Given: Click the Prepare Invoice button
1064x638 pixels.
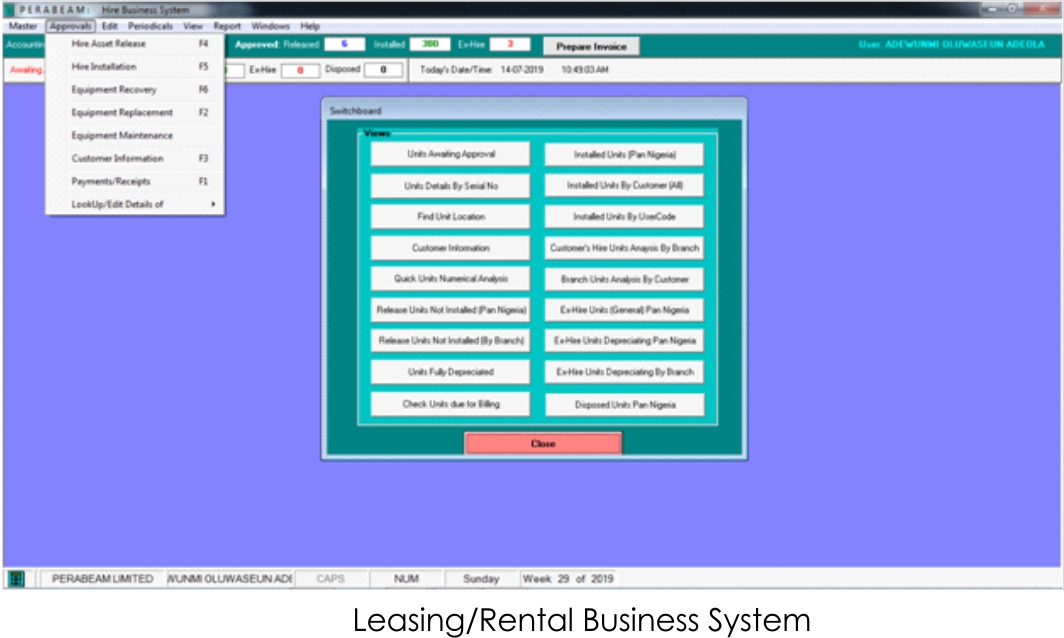Looking at the screenshot, I should point(591,47).
